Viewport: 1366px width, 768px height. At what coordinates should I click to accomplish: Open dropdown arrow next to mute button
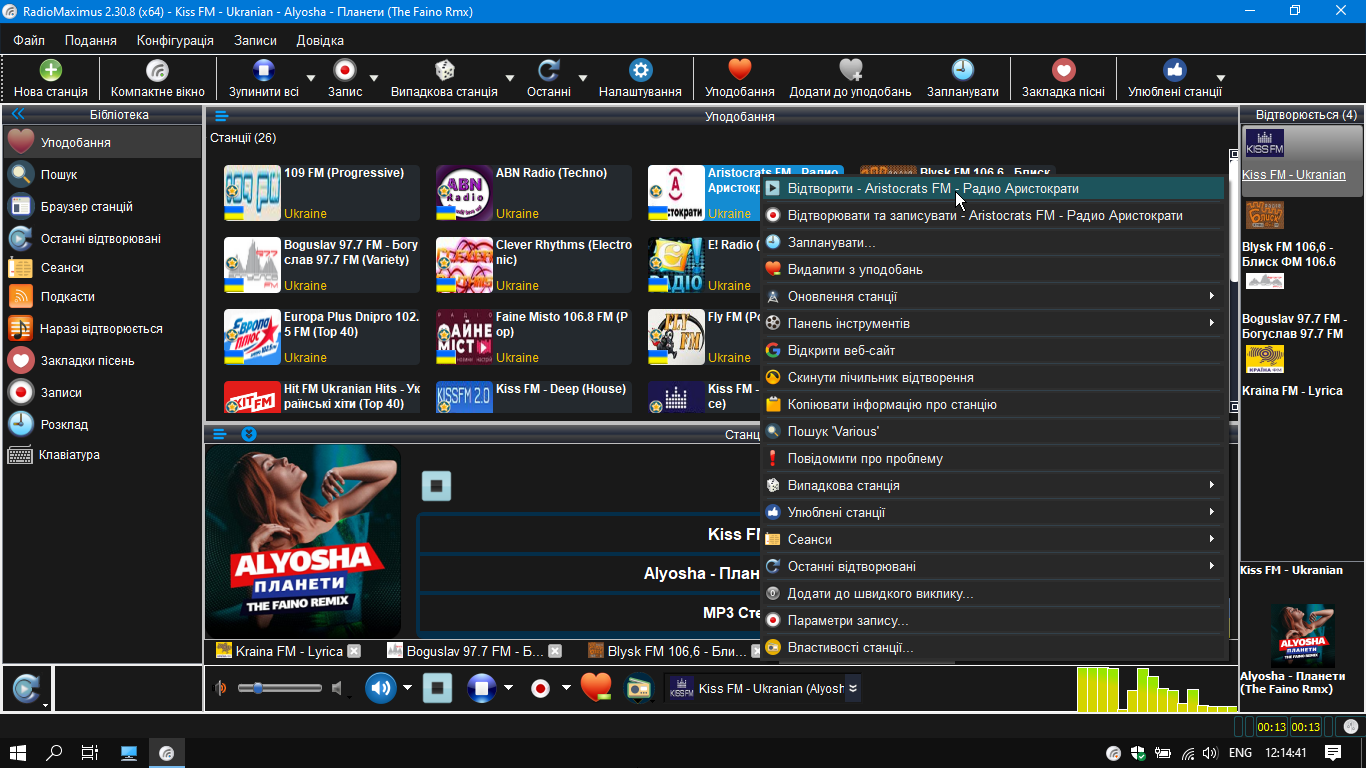pos(407,688)
